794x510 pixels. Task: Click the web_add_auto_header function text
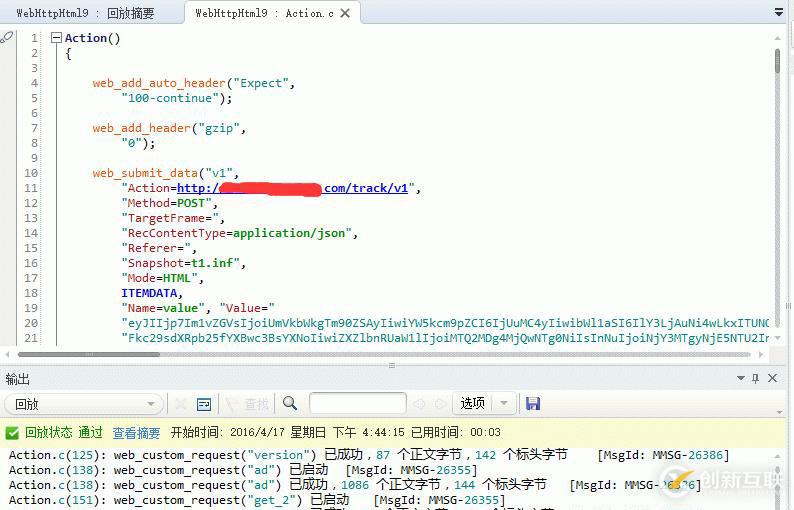point(159,83)
